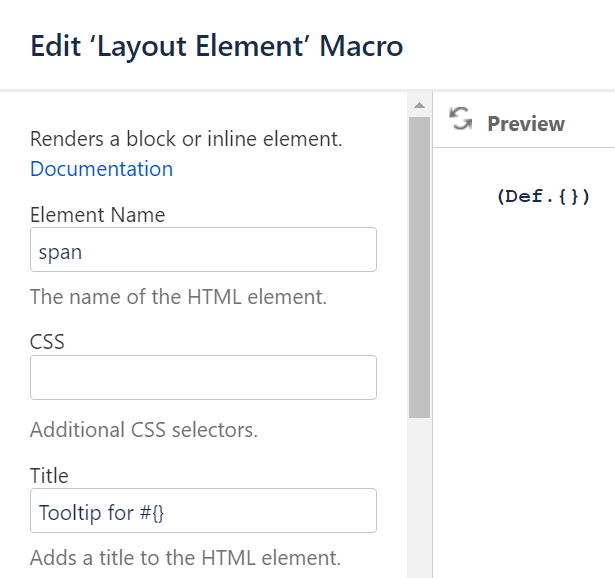Click the scrollbar up arrow
This screenshot has width=615, height=578.
[419, 105]
